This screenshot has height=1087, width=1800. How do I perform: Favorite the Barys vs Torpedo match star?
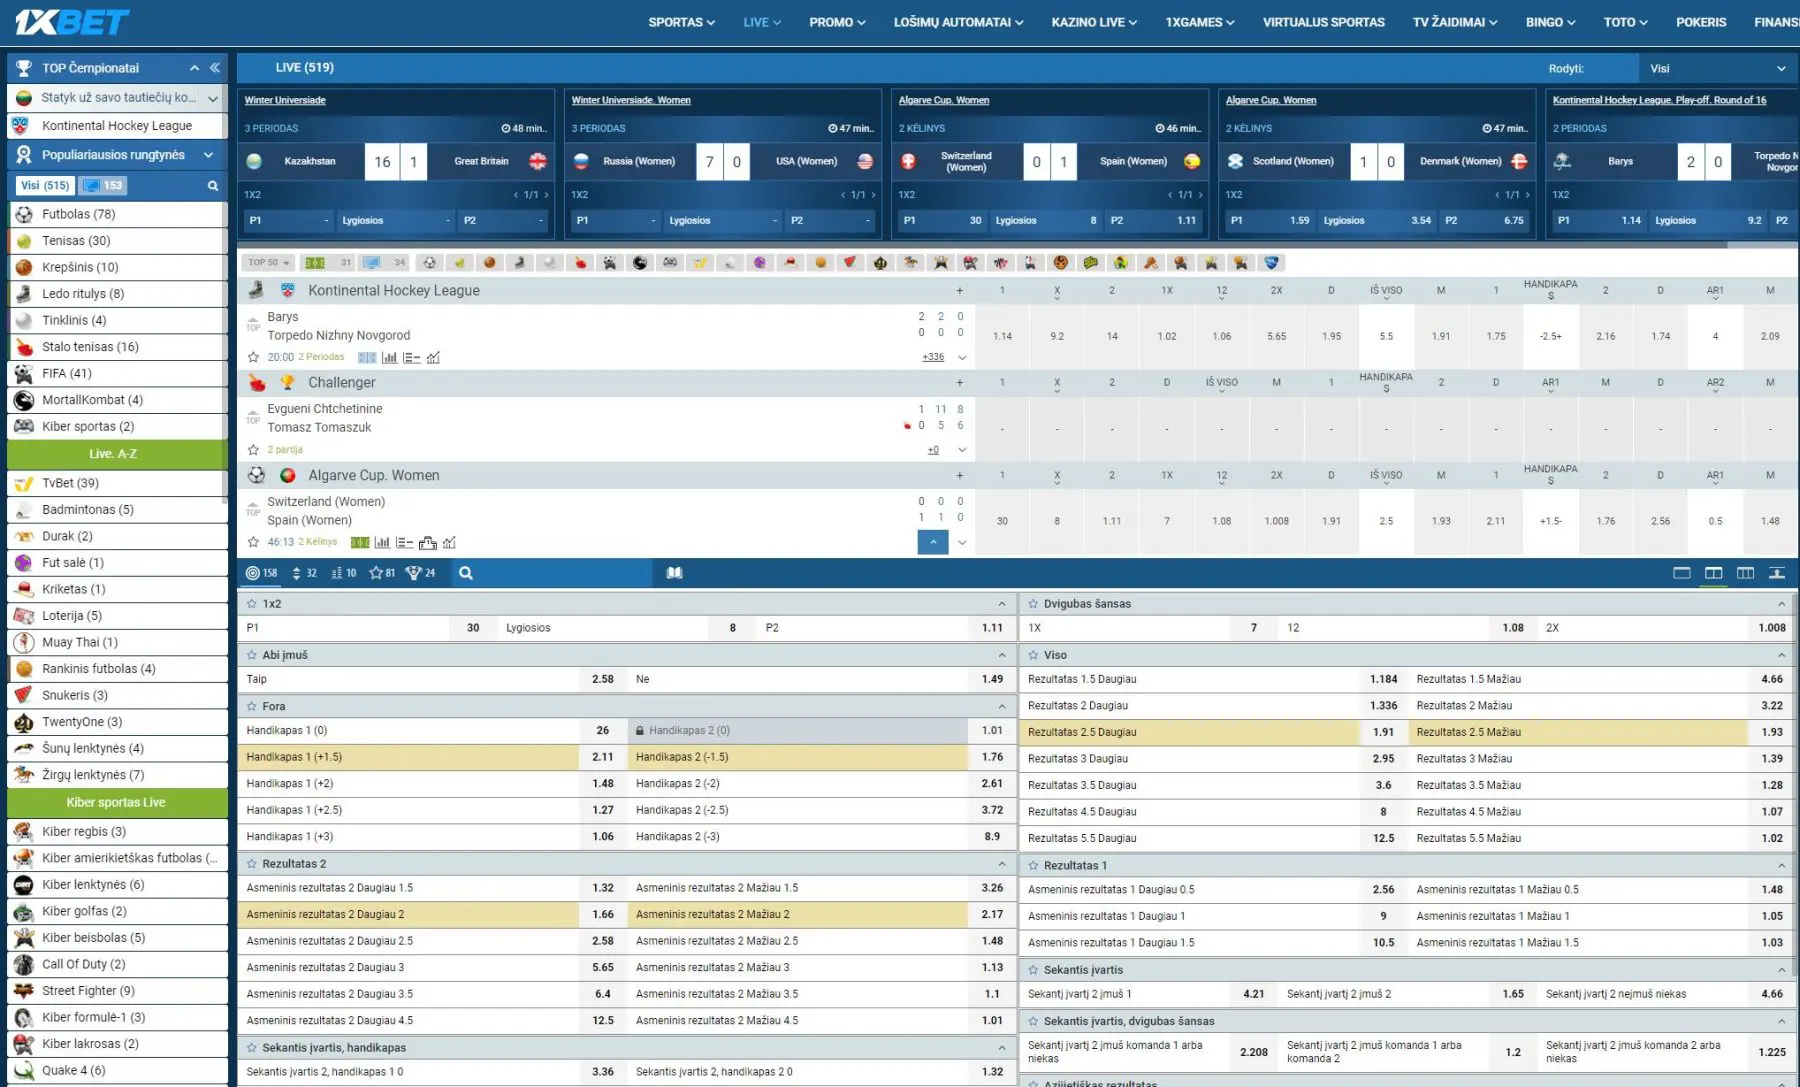coord(253,357)
